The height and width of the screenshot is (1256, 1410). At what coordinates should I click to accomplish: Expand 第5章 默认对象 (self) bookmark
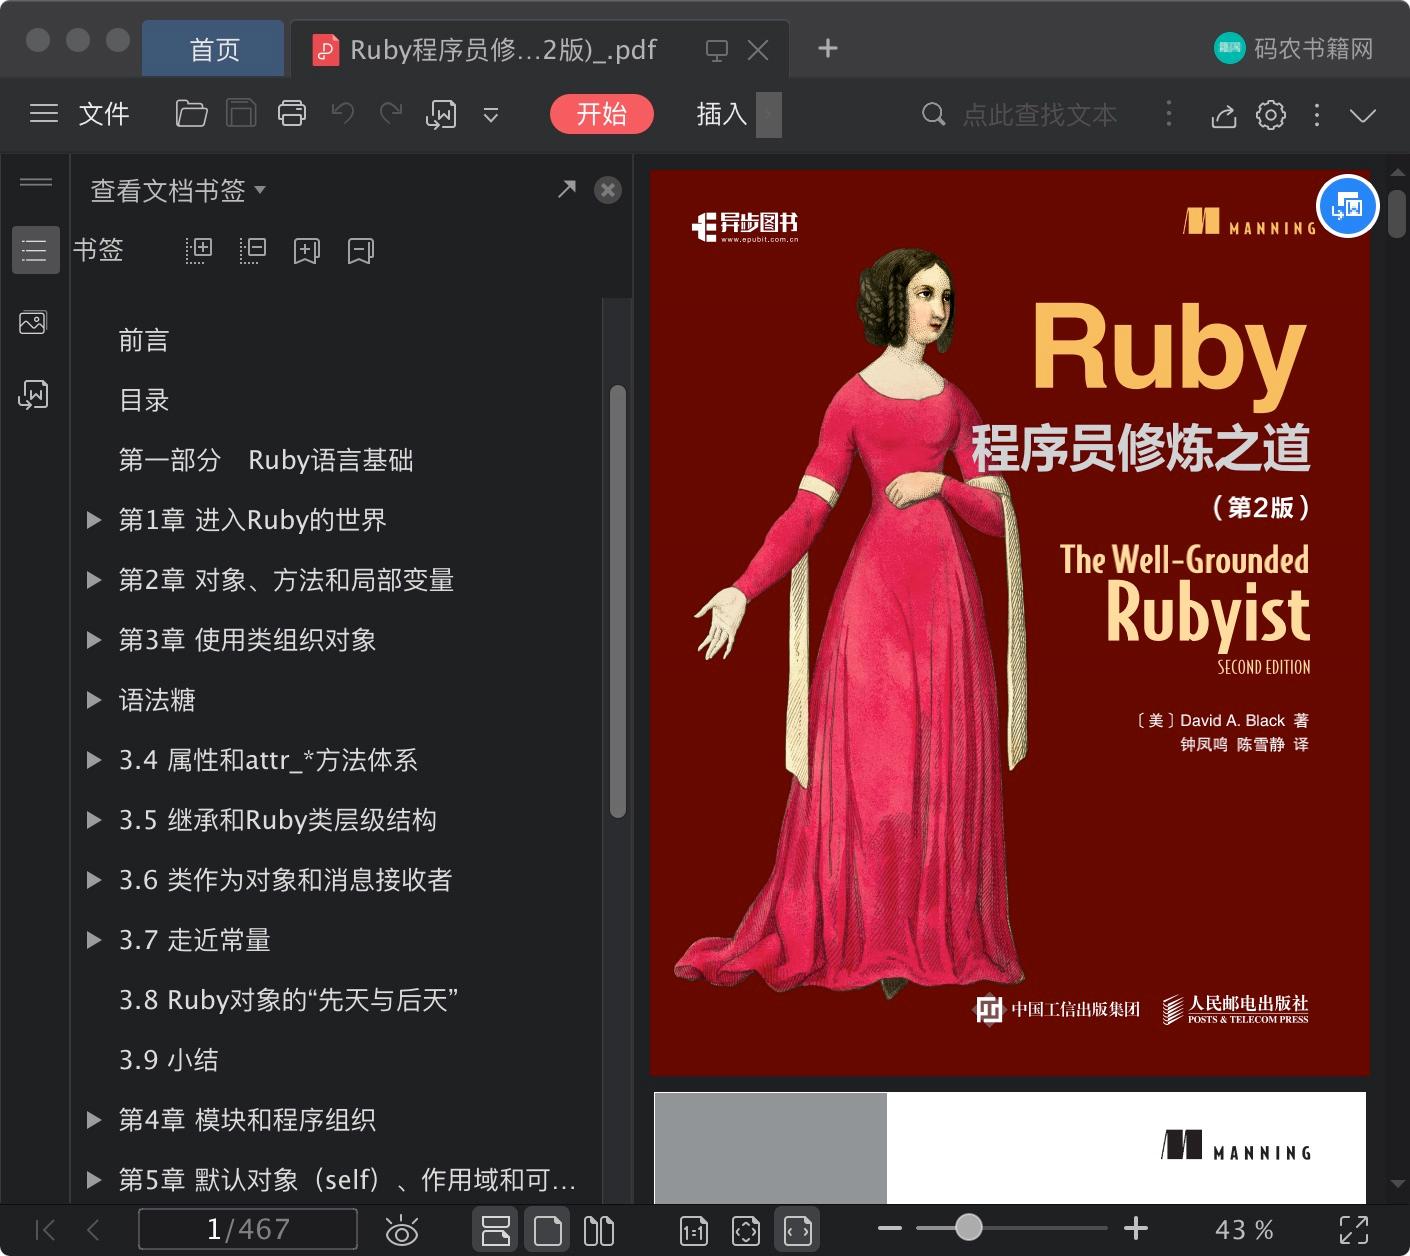94,1180
